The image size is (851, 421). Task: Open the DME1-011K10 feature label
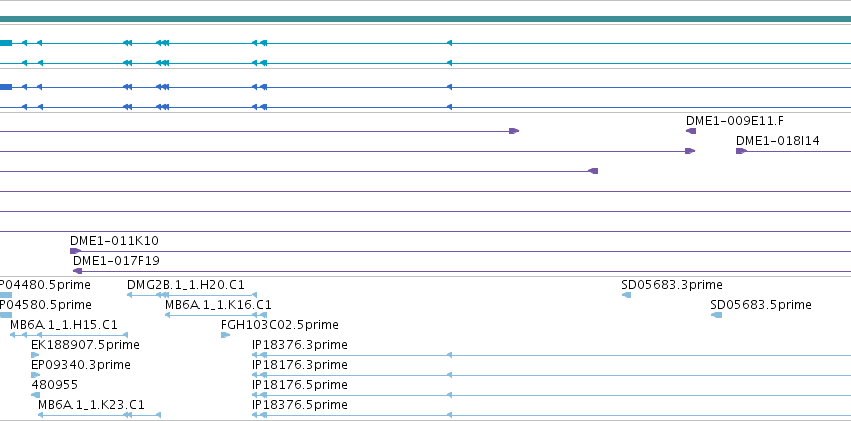point(115,241)
